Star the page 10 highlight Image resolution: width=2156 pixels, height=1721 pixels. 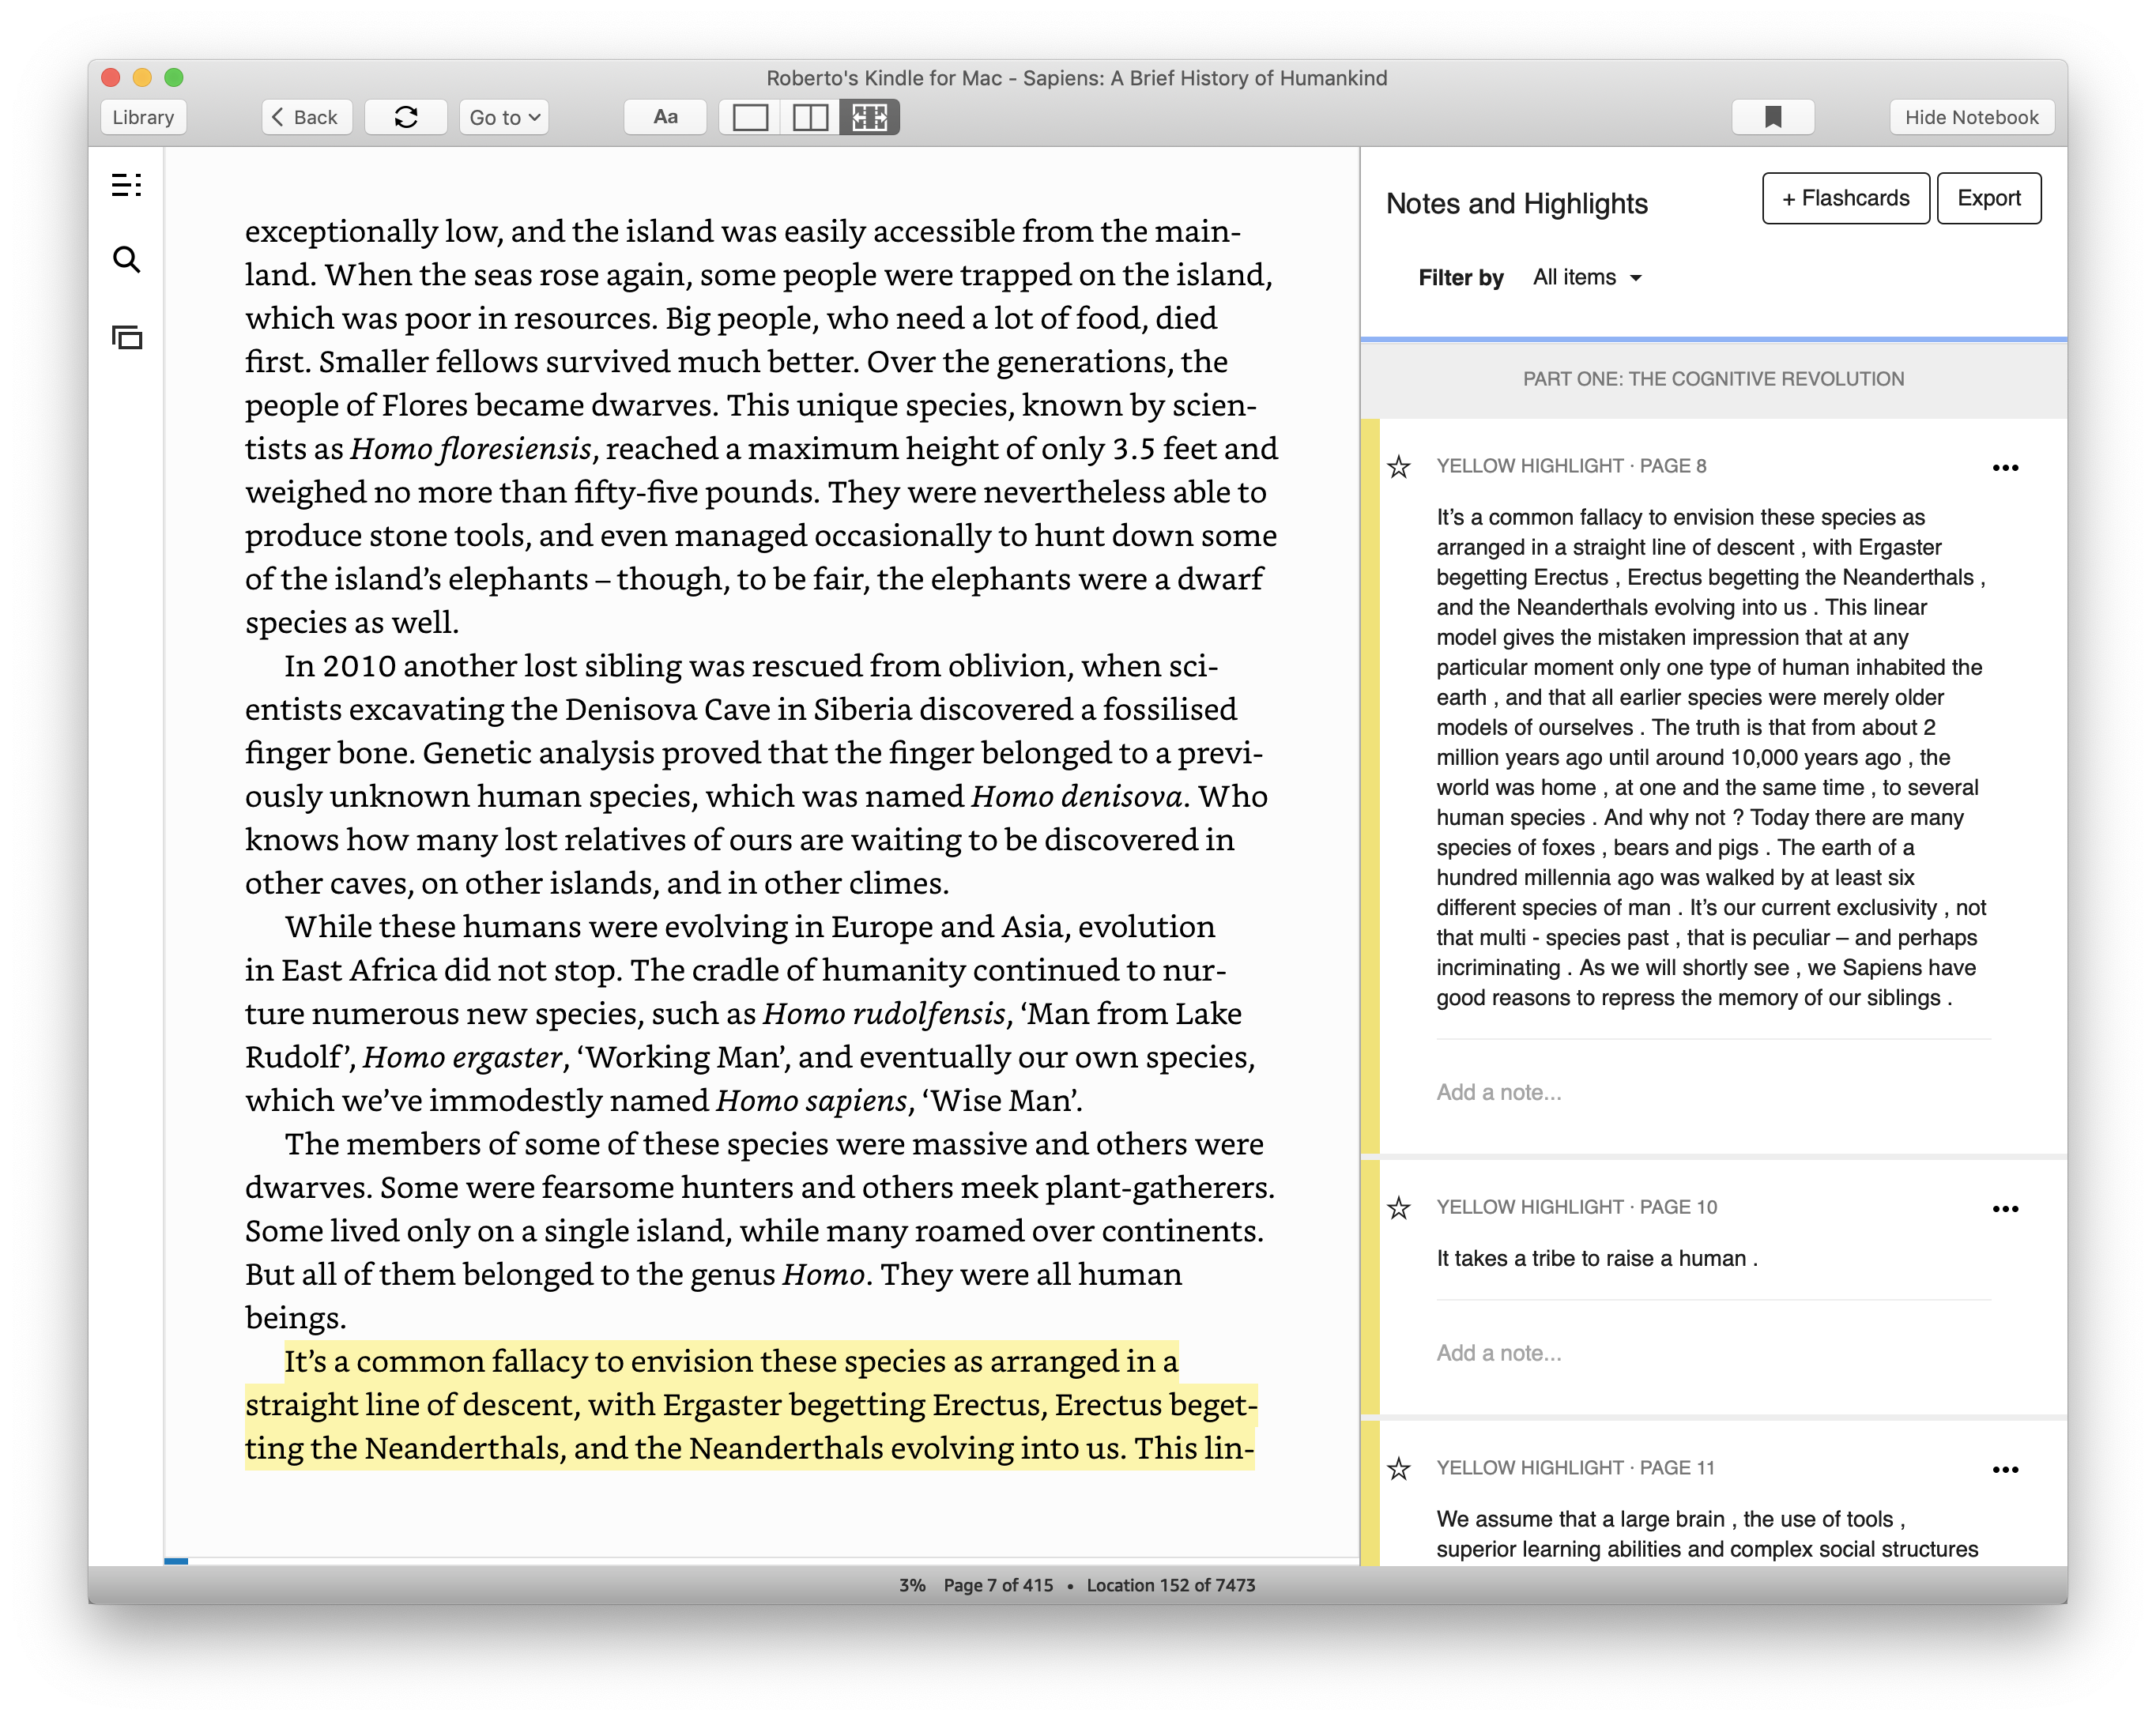pos(1399,1208)
